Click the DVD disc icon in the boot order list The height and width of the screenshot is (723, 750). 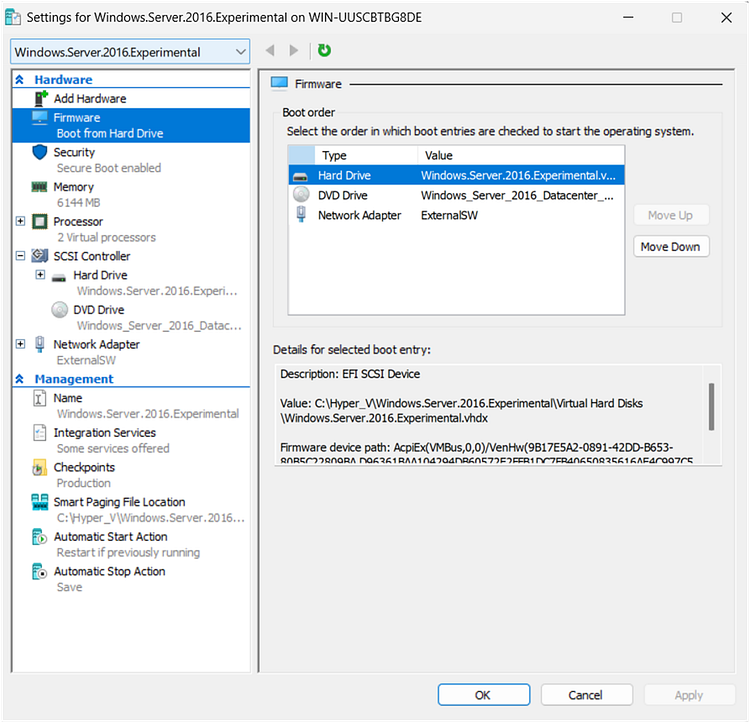(301, 195)
